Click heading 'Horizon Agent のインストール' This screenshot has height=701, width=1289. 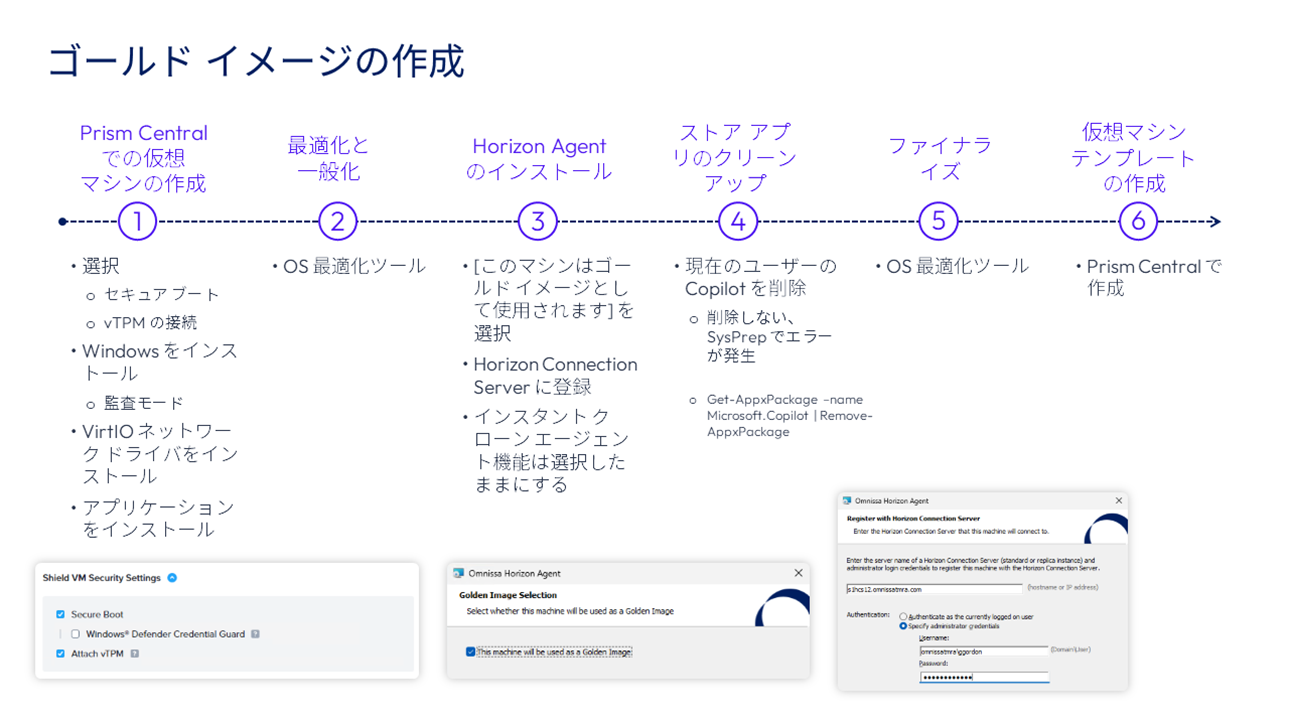[x=539, y=158]
